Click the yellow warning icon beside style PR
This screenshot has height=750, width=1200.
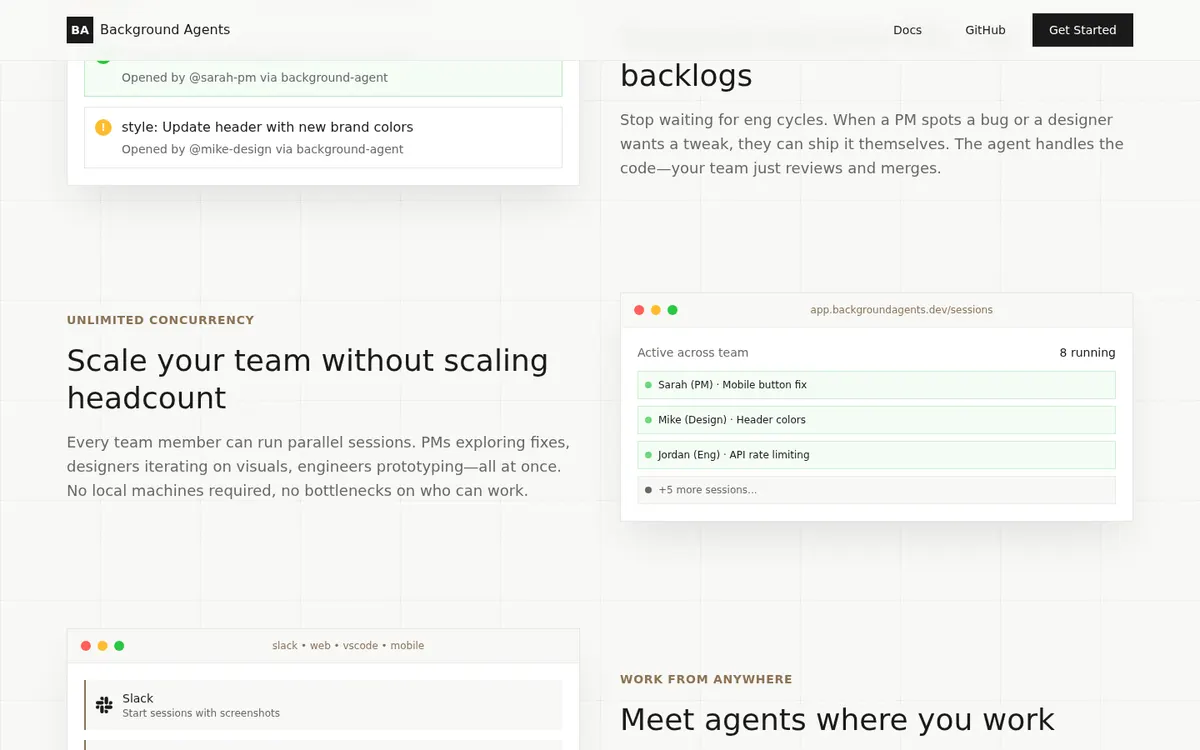click(103, 127)
